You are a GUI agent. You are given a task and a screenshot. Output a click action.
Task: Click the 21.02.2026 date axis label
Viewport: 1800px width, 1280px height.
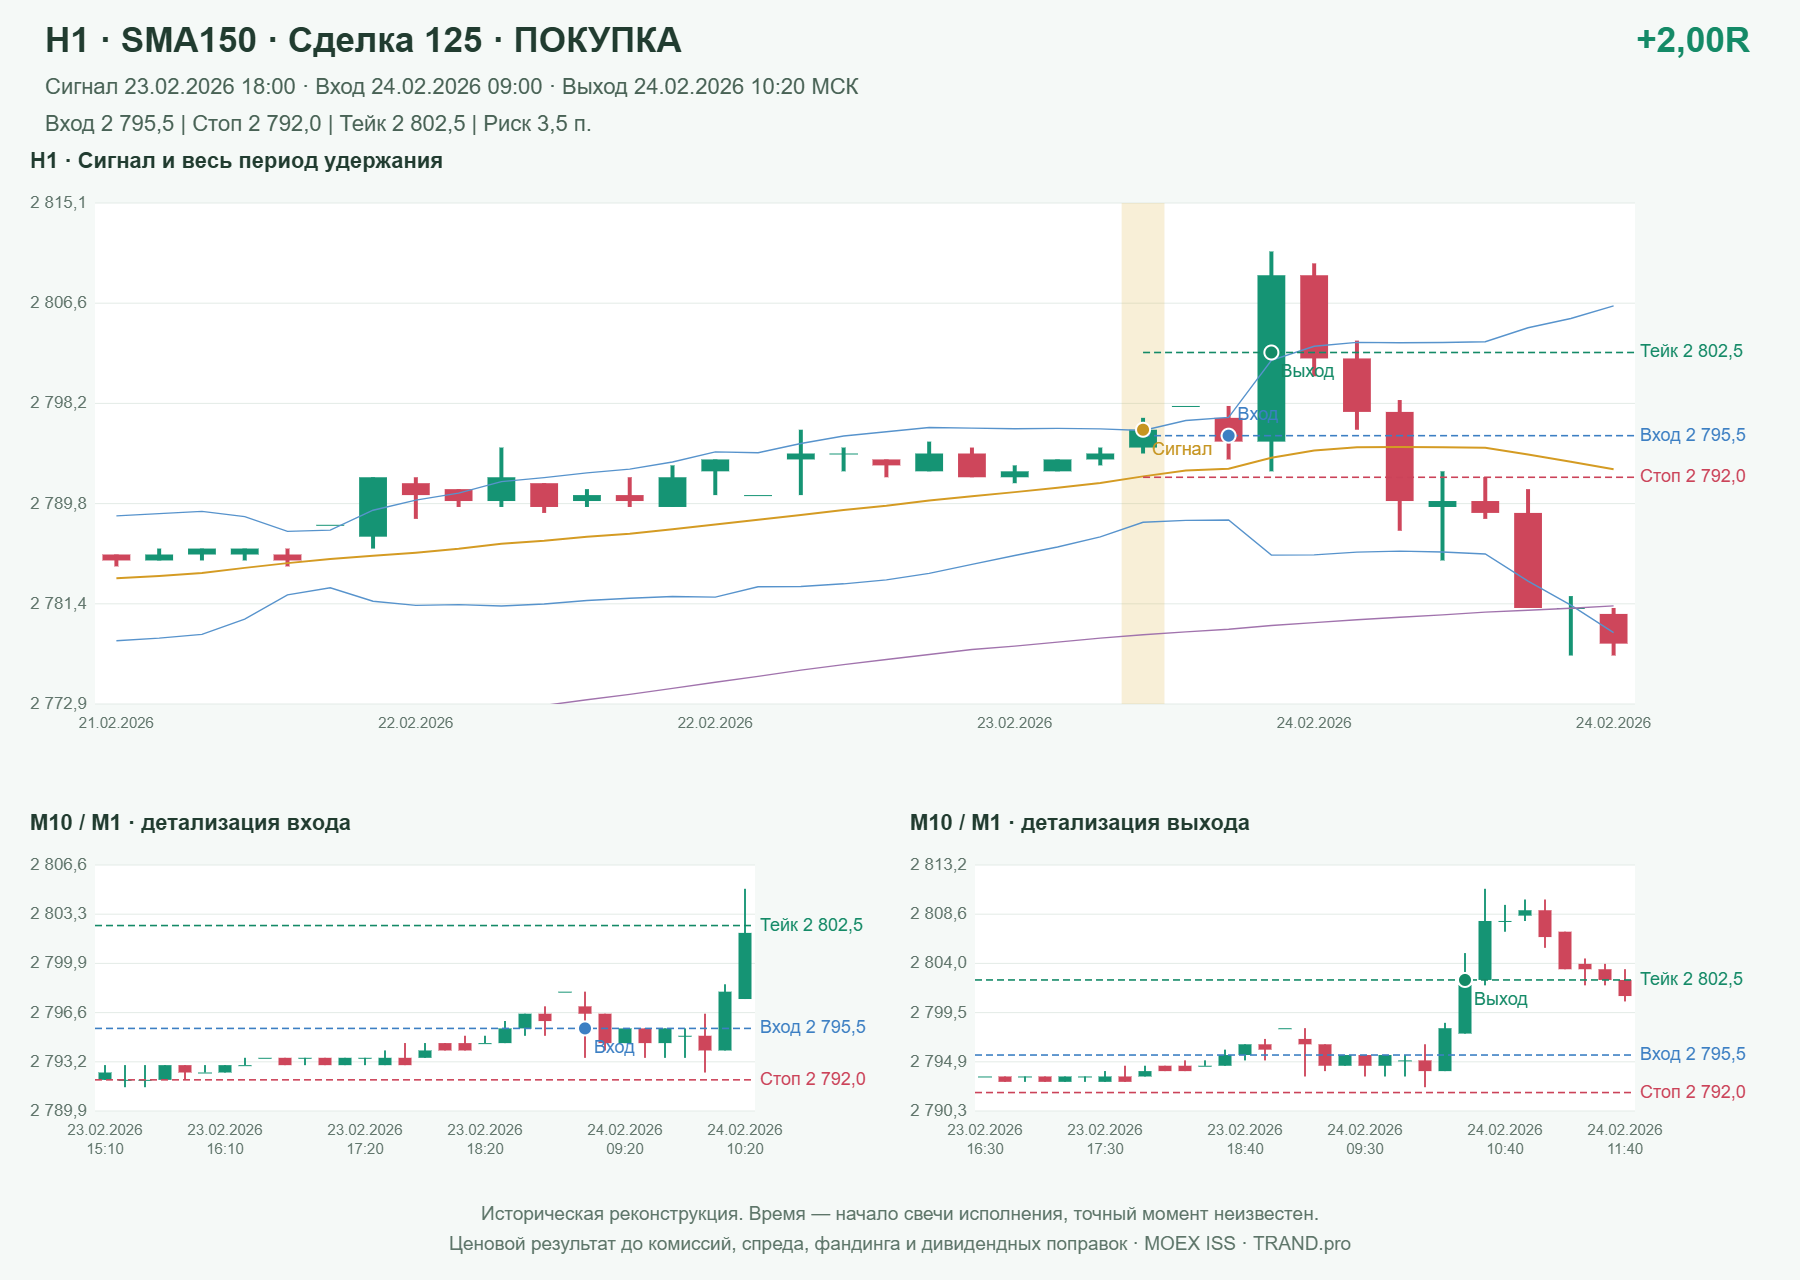(x=116, y=723)
